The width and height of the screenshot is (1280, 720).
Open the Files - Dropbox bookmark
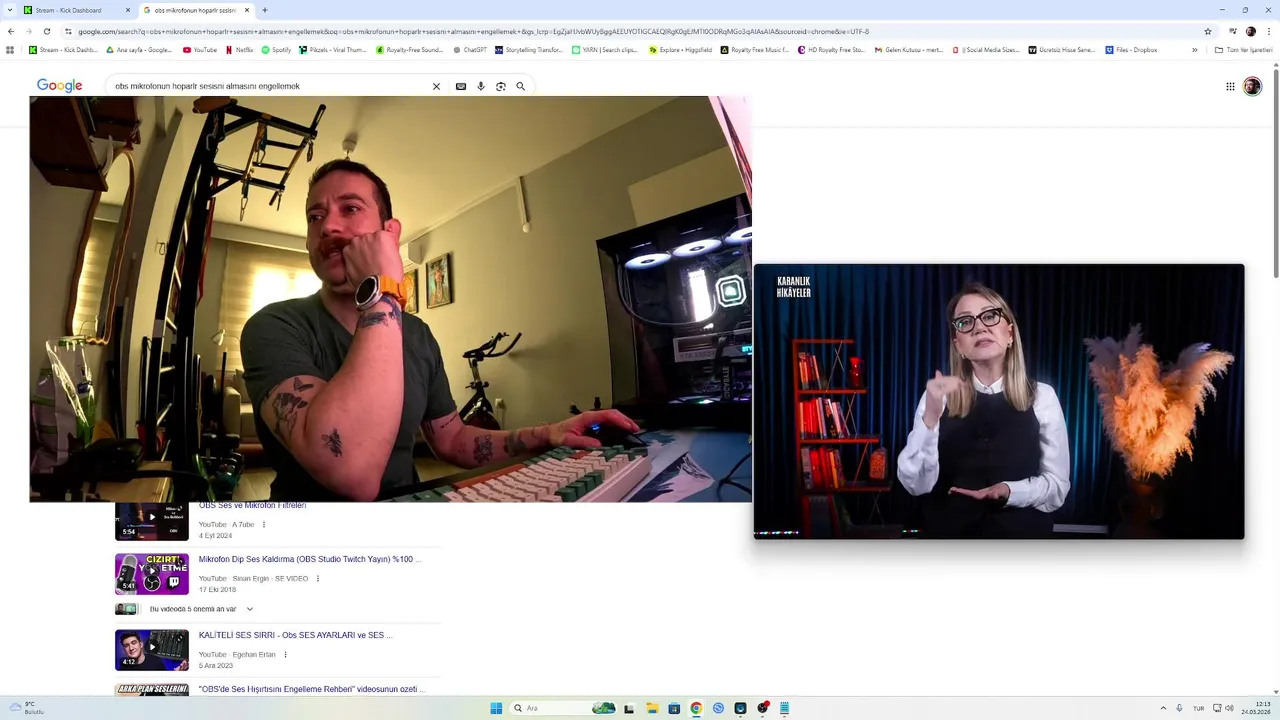click(x=1131, y=49)
